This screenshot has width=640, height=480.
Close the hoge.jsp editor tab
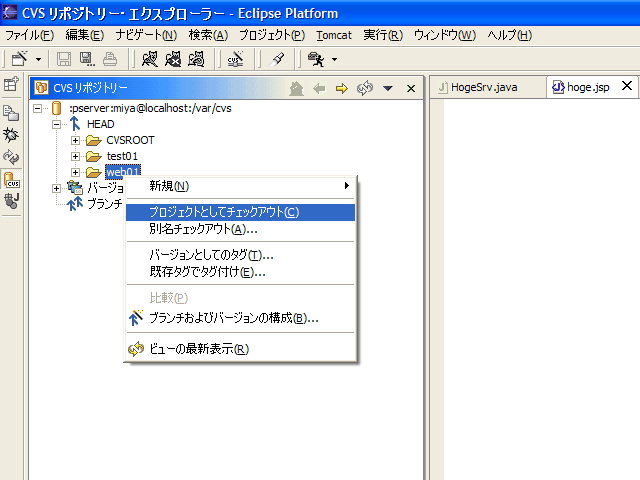coord(627,86)
